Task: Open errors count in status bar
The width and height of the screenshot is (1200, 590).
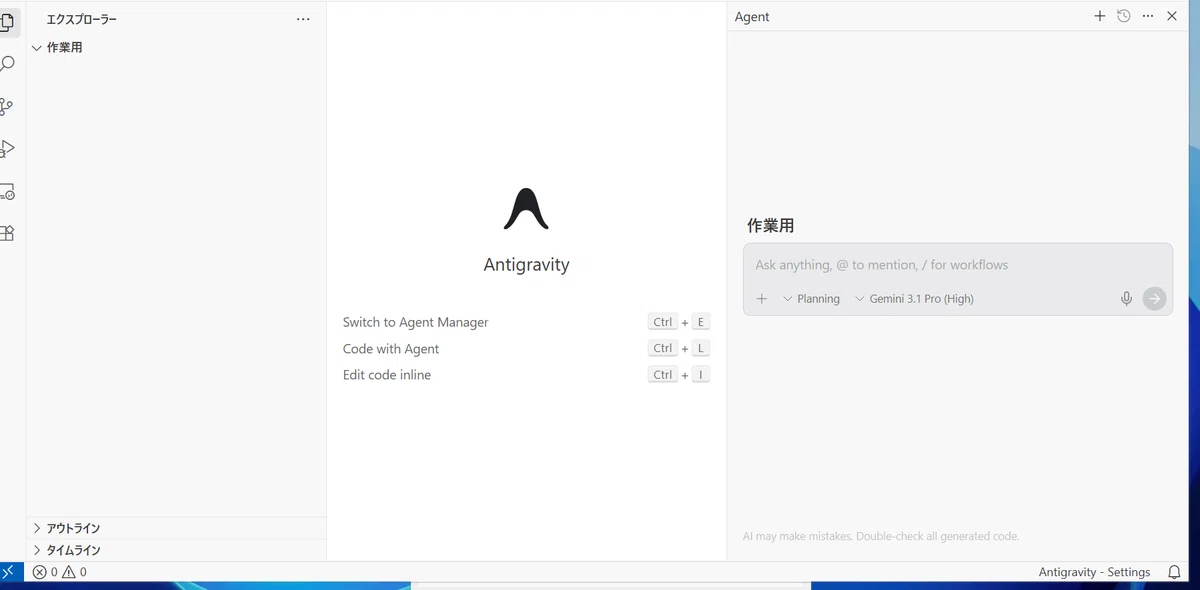Action: pyautogui.click(x=45, y=572)
